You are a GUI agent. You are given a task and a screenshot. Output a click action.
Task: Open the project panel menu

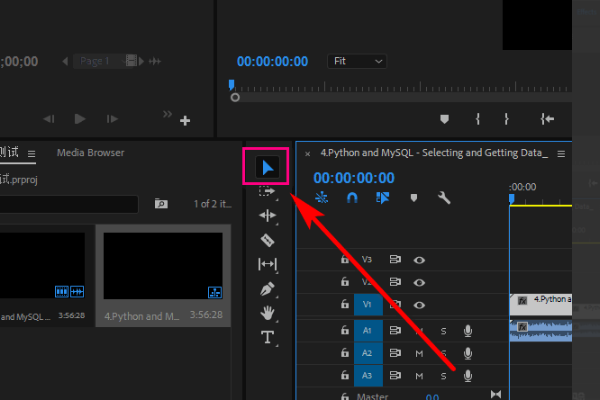(x=31, y=154)
